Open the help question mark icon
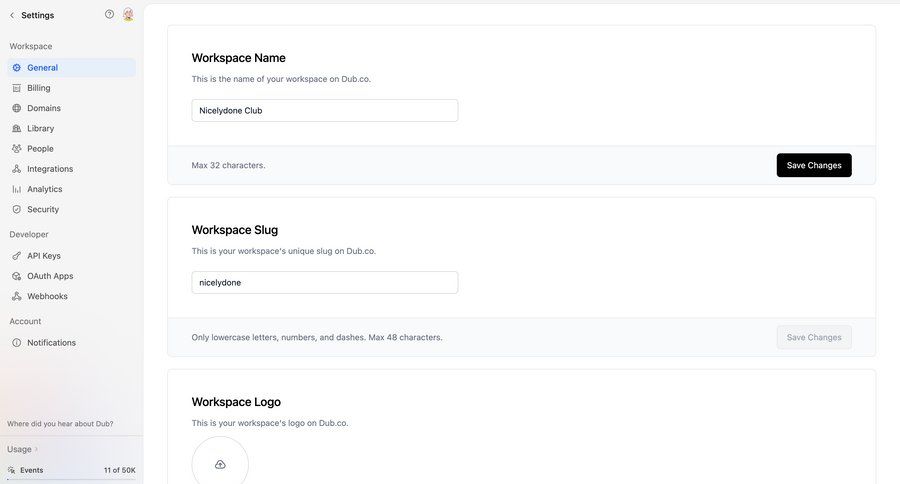900x484 pixels. pyautogui.click(x=109, y=14)
